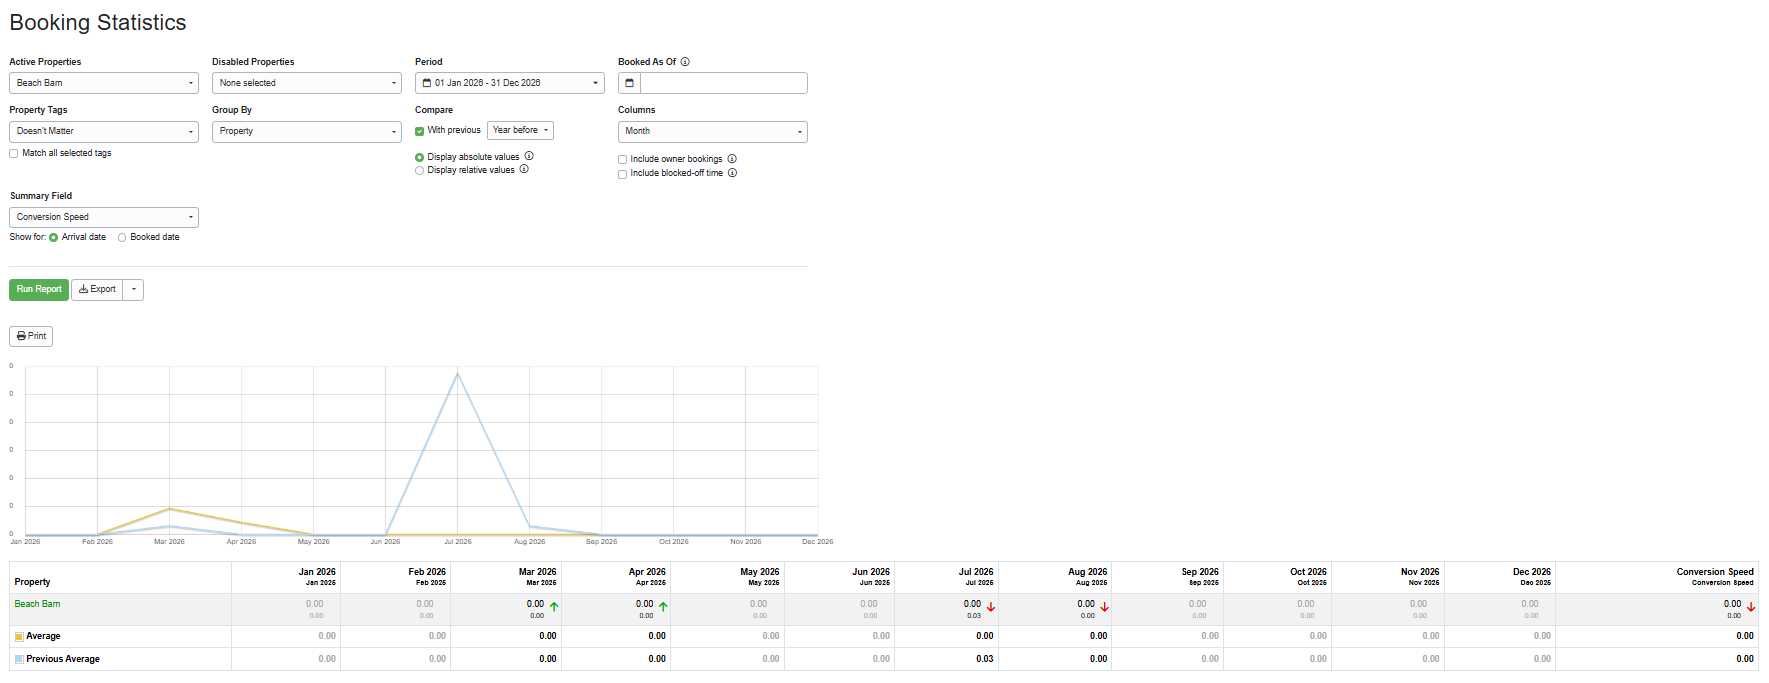Viewport: 1769px width, 683px height.
Task: Click the Print button
Action: point(31,336)
